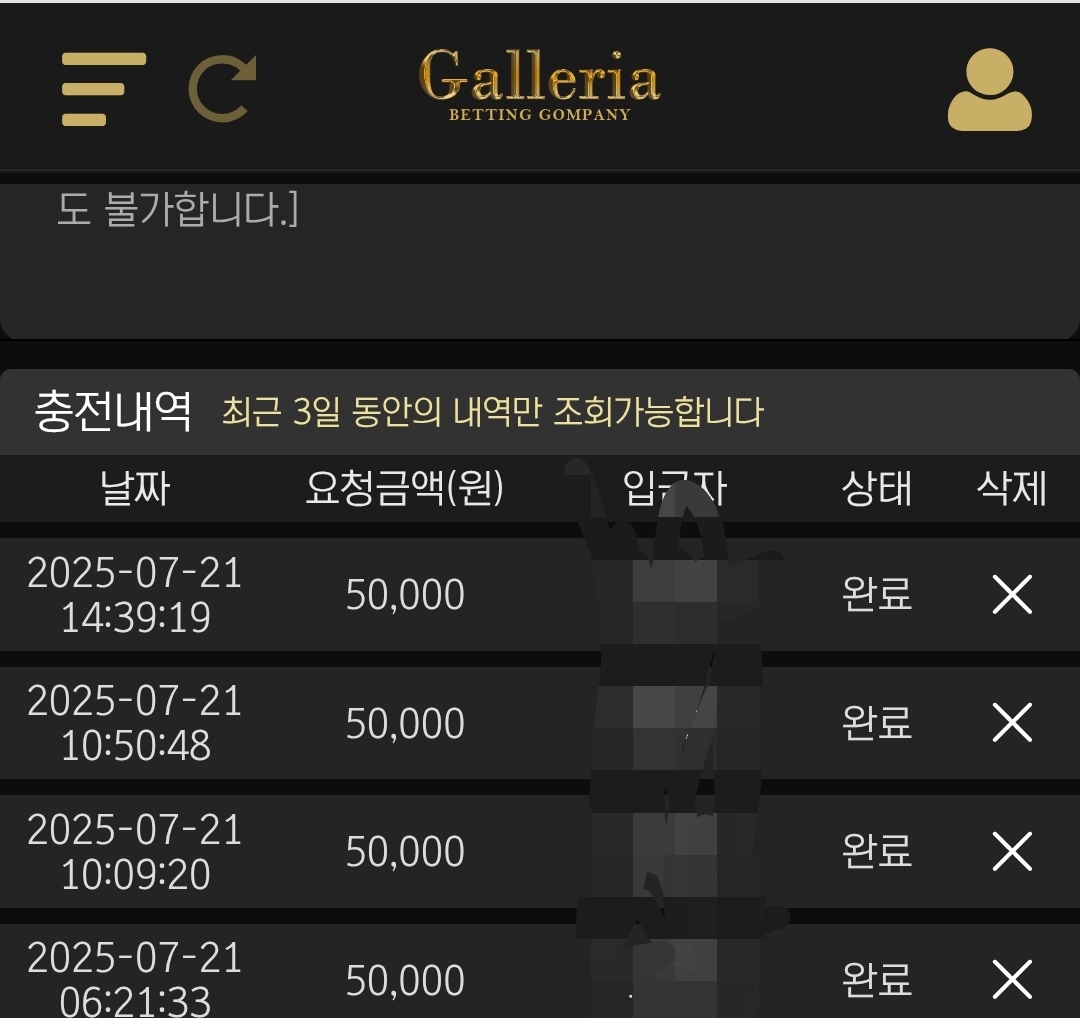Delete the 10:09:20 charge record
This screenshot has width=1080, height=1018.
1012,851
